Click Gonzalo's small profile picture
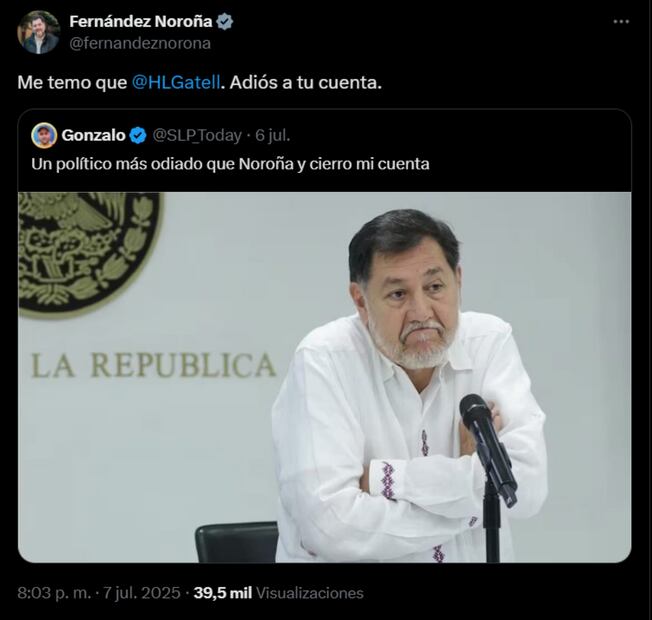The image size is (652, 620). 44,135
